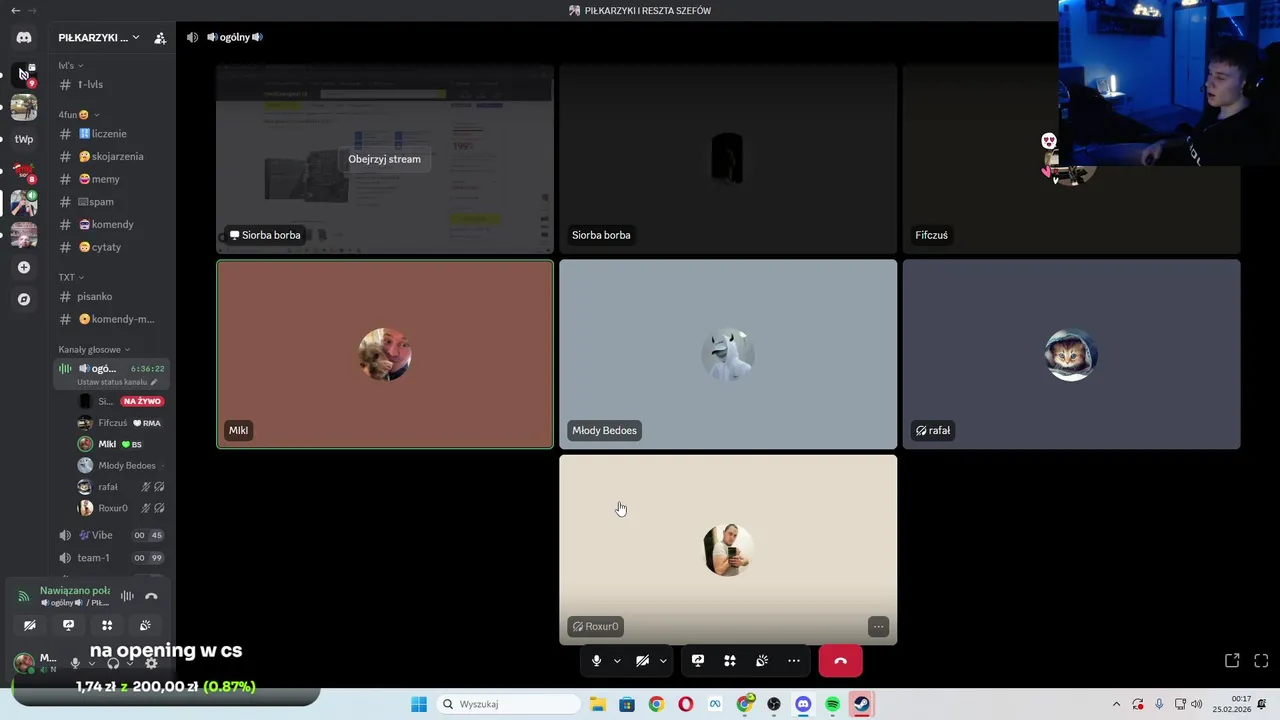1280x720 pixels.
Task: Share screen from voice status panel
Action: [68, 625]
